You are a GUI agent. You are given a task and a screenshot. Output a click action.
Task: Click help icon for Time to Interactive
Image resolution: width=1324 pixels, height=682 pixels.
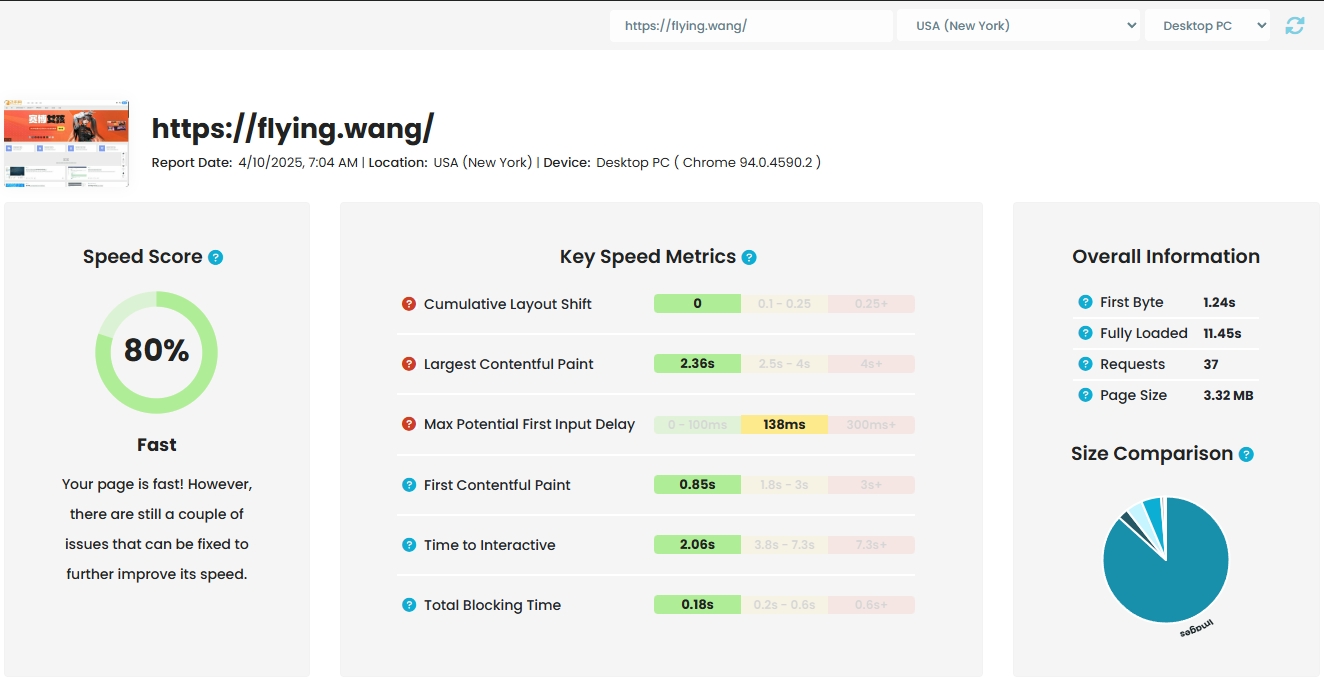(408, 545)
